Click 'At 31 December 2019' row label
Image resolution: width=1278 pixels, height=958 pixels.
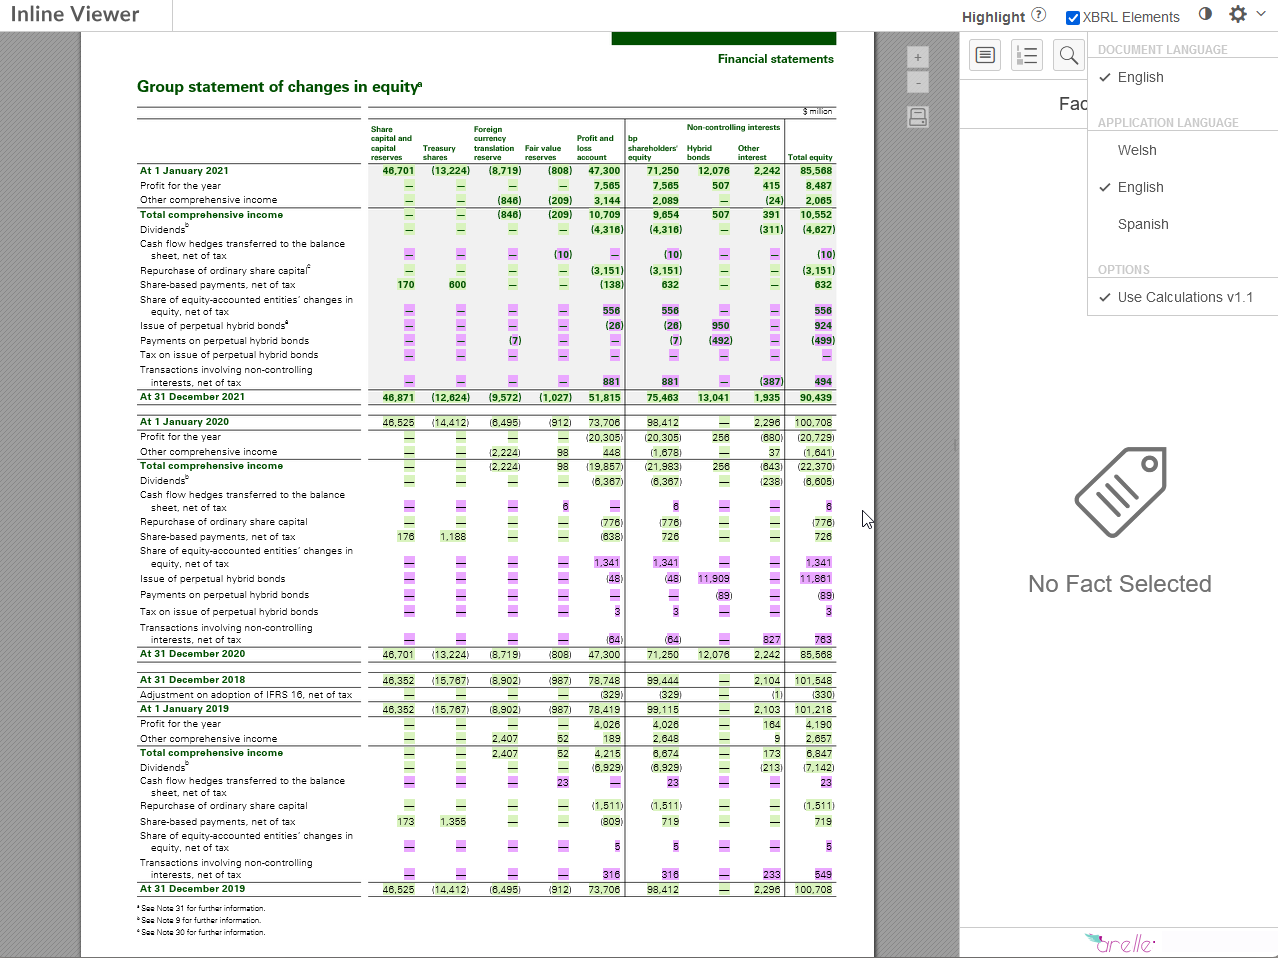(192, 889)
